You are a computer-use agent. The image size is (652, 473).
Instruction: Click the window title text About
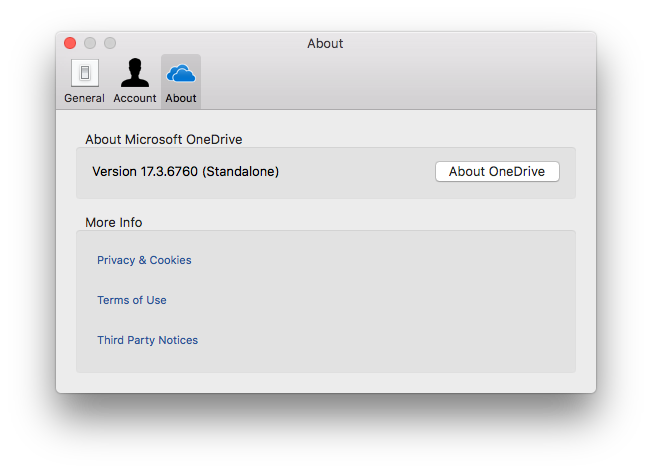[325, 43]
